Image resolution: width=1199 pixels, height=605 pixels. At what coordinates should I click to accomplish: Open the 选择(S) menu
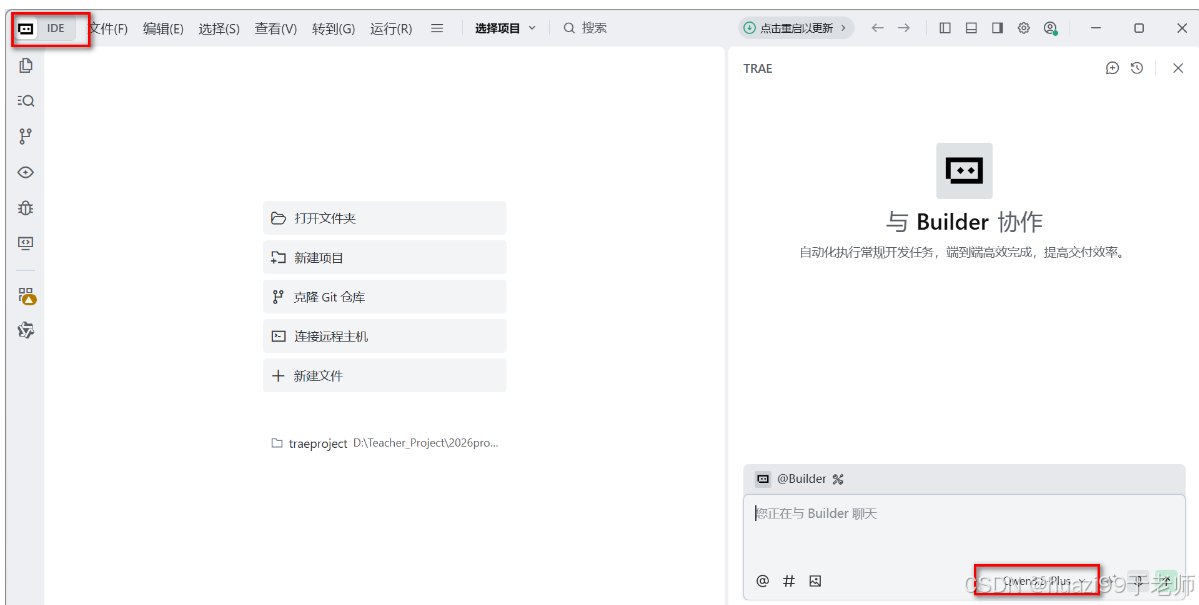tap(219, 28)
